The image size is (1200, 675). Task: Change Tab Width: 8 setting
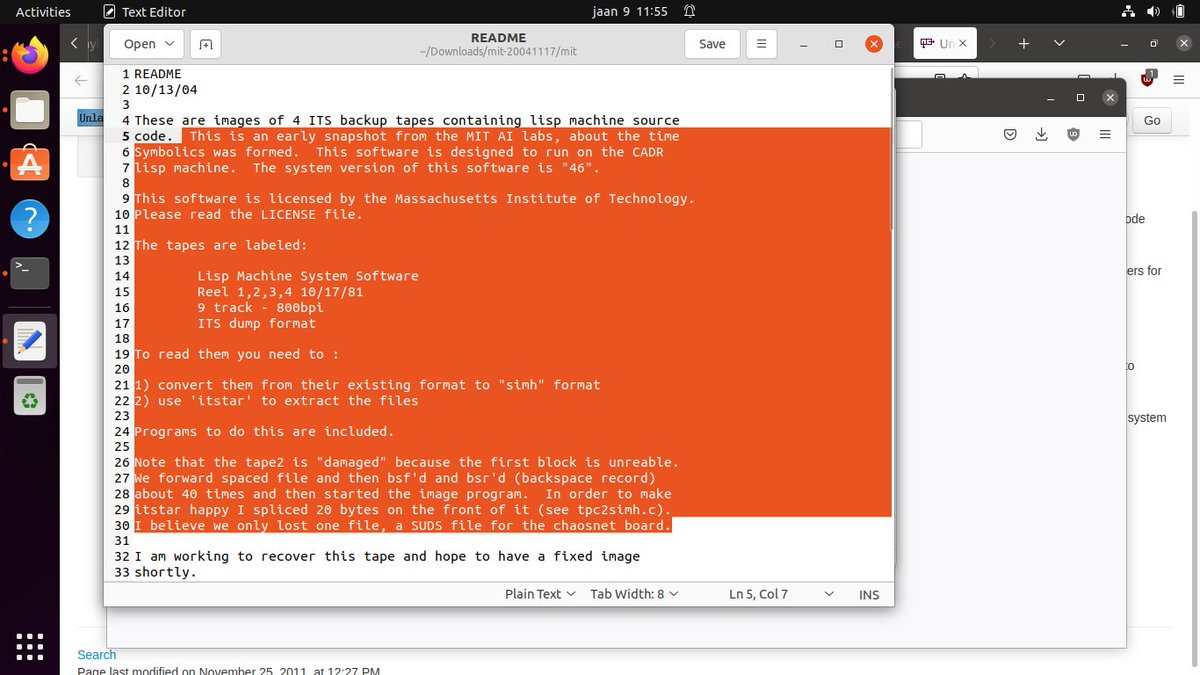click(x=634, y=594)
